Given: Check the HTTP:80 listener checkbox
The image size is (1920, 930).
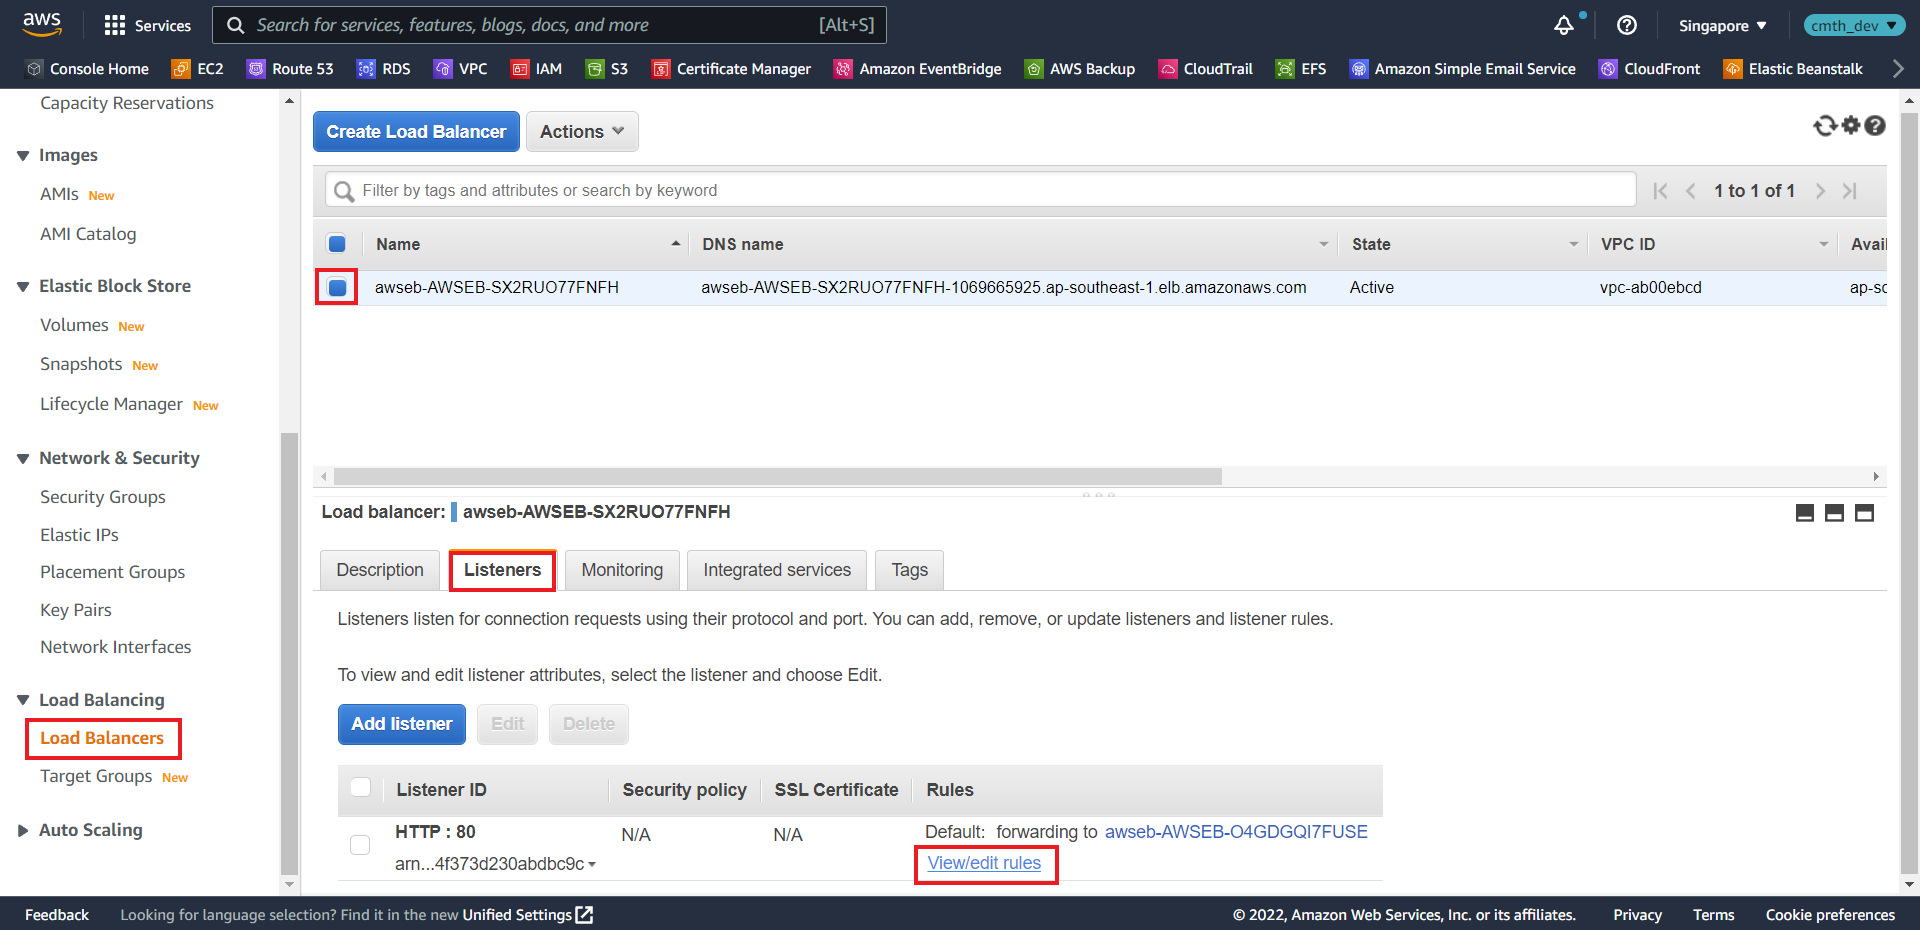Looking at the screenshot, I should pos(360,844).
